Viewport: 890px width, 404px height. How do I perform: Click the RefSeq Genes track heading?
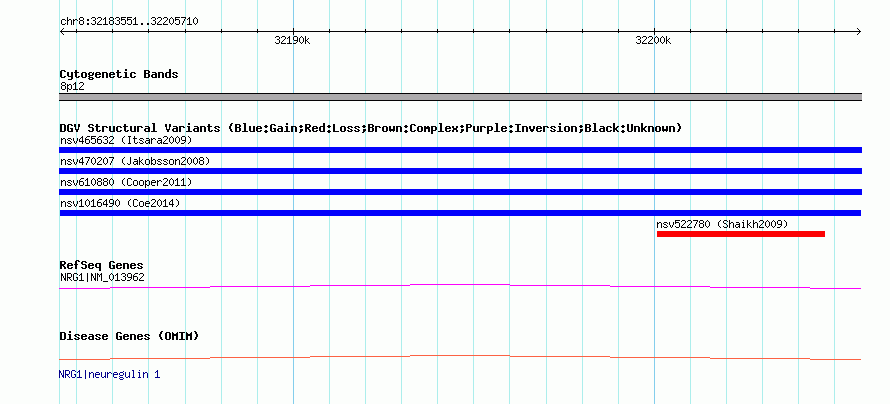(102, 266)
